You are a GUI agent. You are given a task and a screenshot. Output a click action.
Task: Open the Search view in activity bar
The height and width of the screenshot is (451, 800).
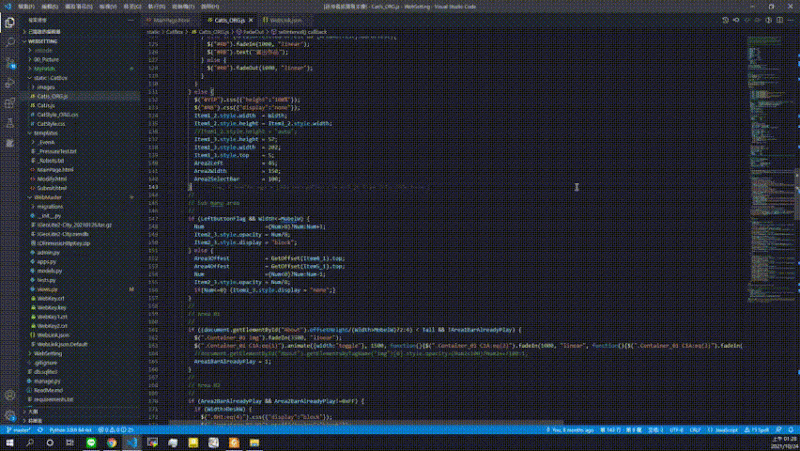click(10, 42)
